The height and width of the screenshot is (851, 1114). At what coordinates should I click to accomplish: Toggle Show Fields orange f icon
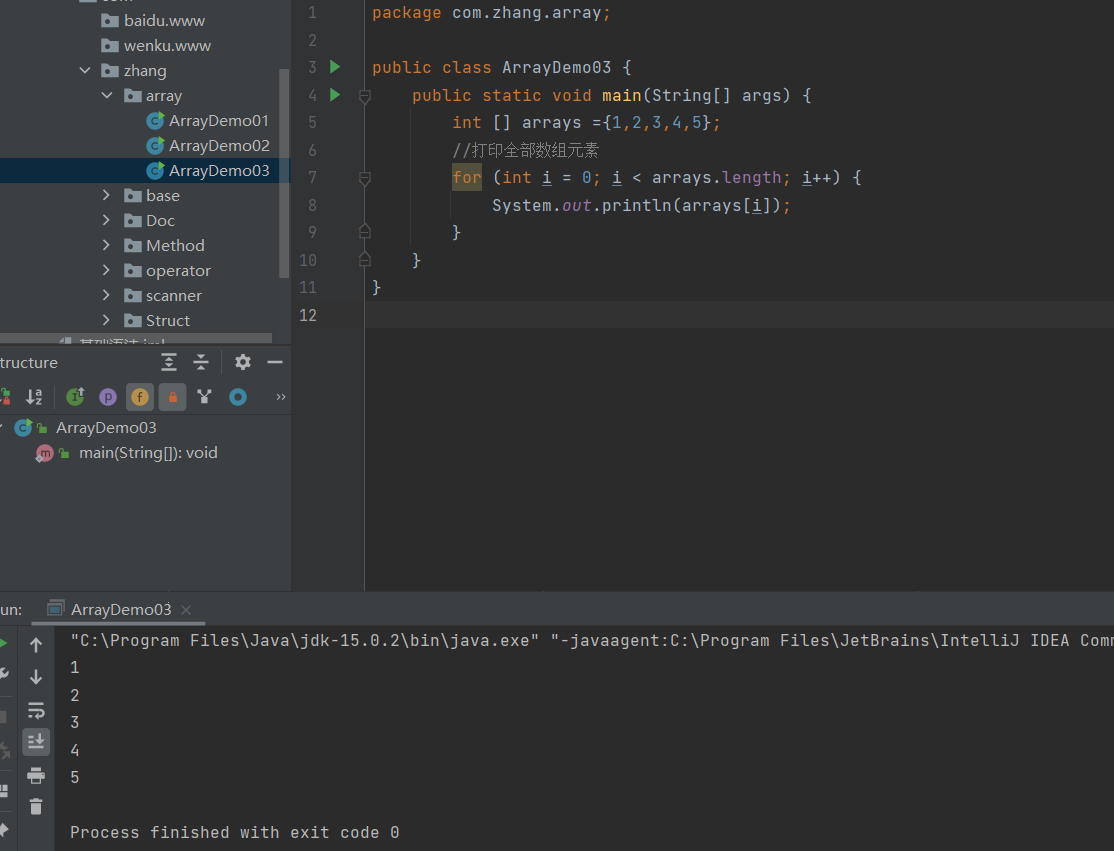coord(140,396)
